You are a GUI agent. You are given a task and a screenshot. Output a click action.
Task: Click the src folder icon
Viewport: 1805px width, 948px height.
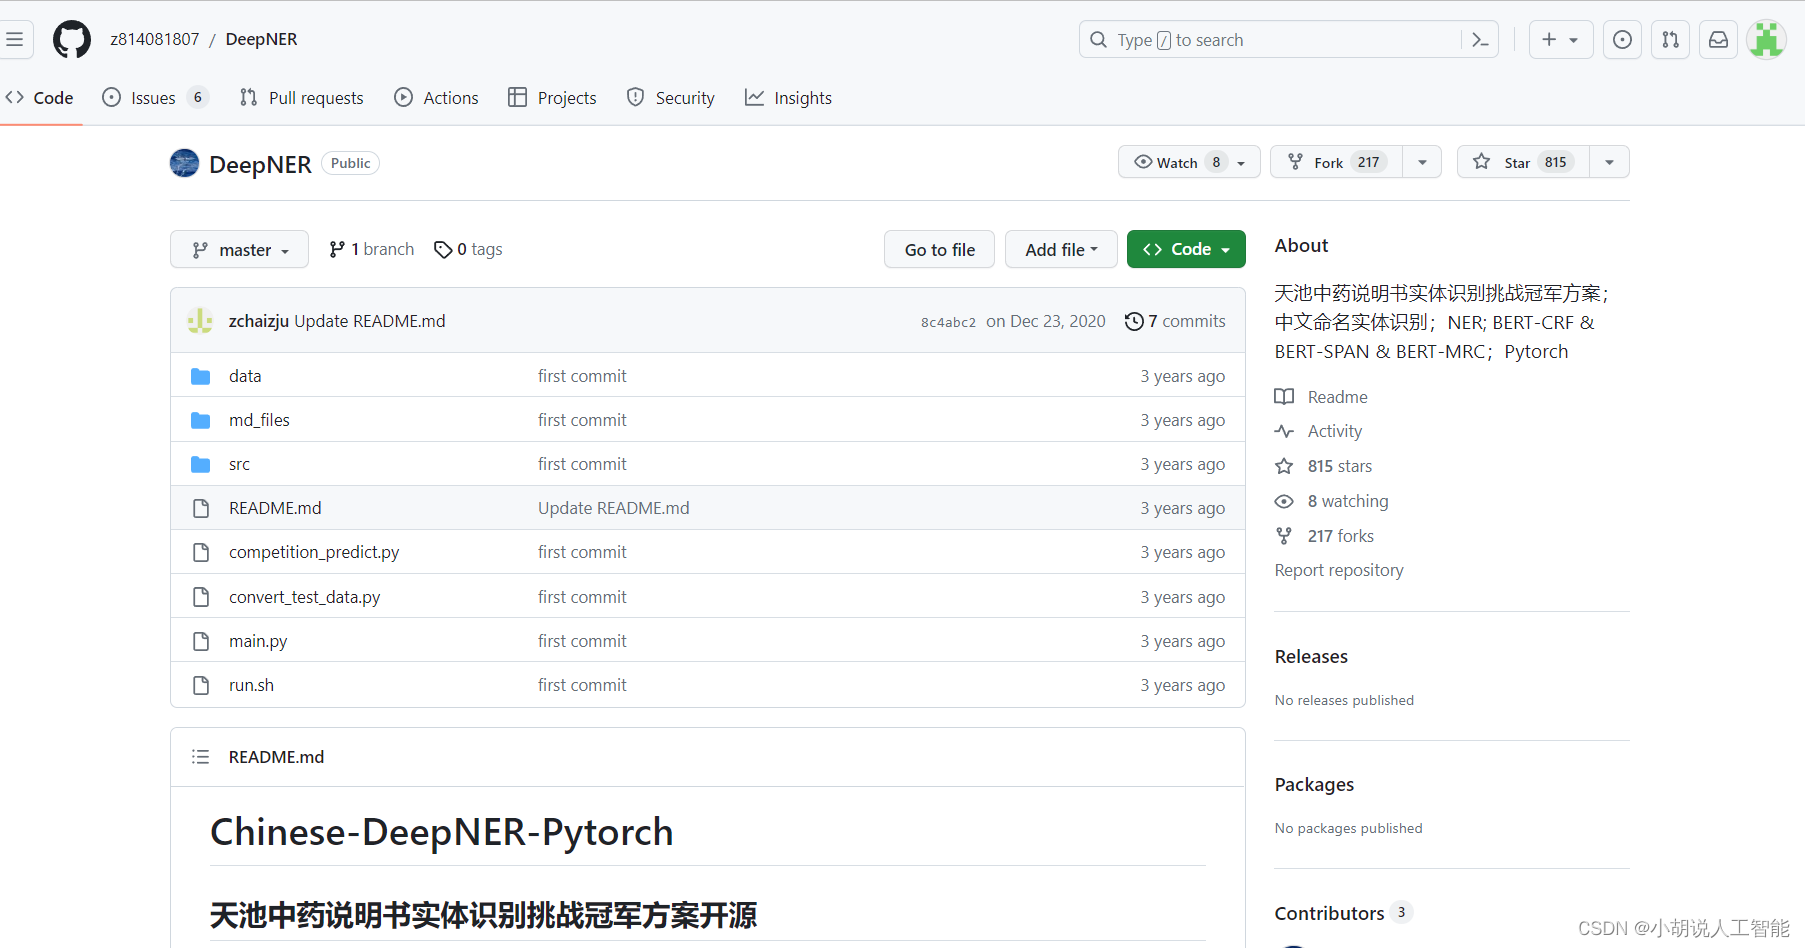pyautogui.click(x=201, y=464)
